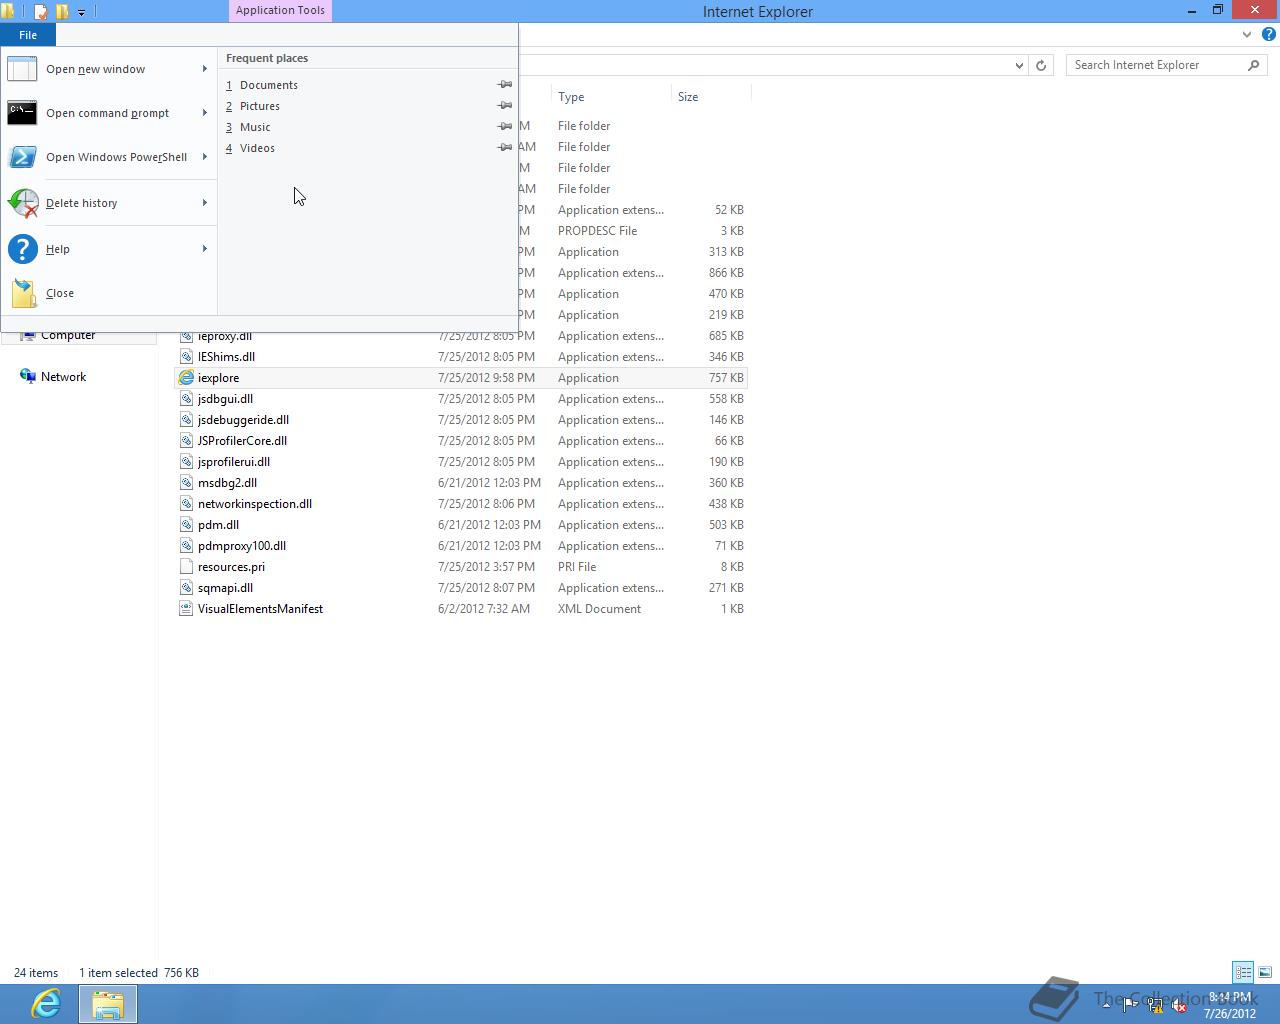
Task: Switch to Details view icon in status bar
Action: (x=1243, y=972)
